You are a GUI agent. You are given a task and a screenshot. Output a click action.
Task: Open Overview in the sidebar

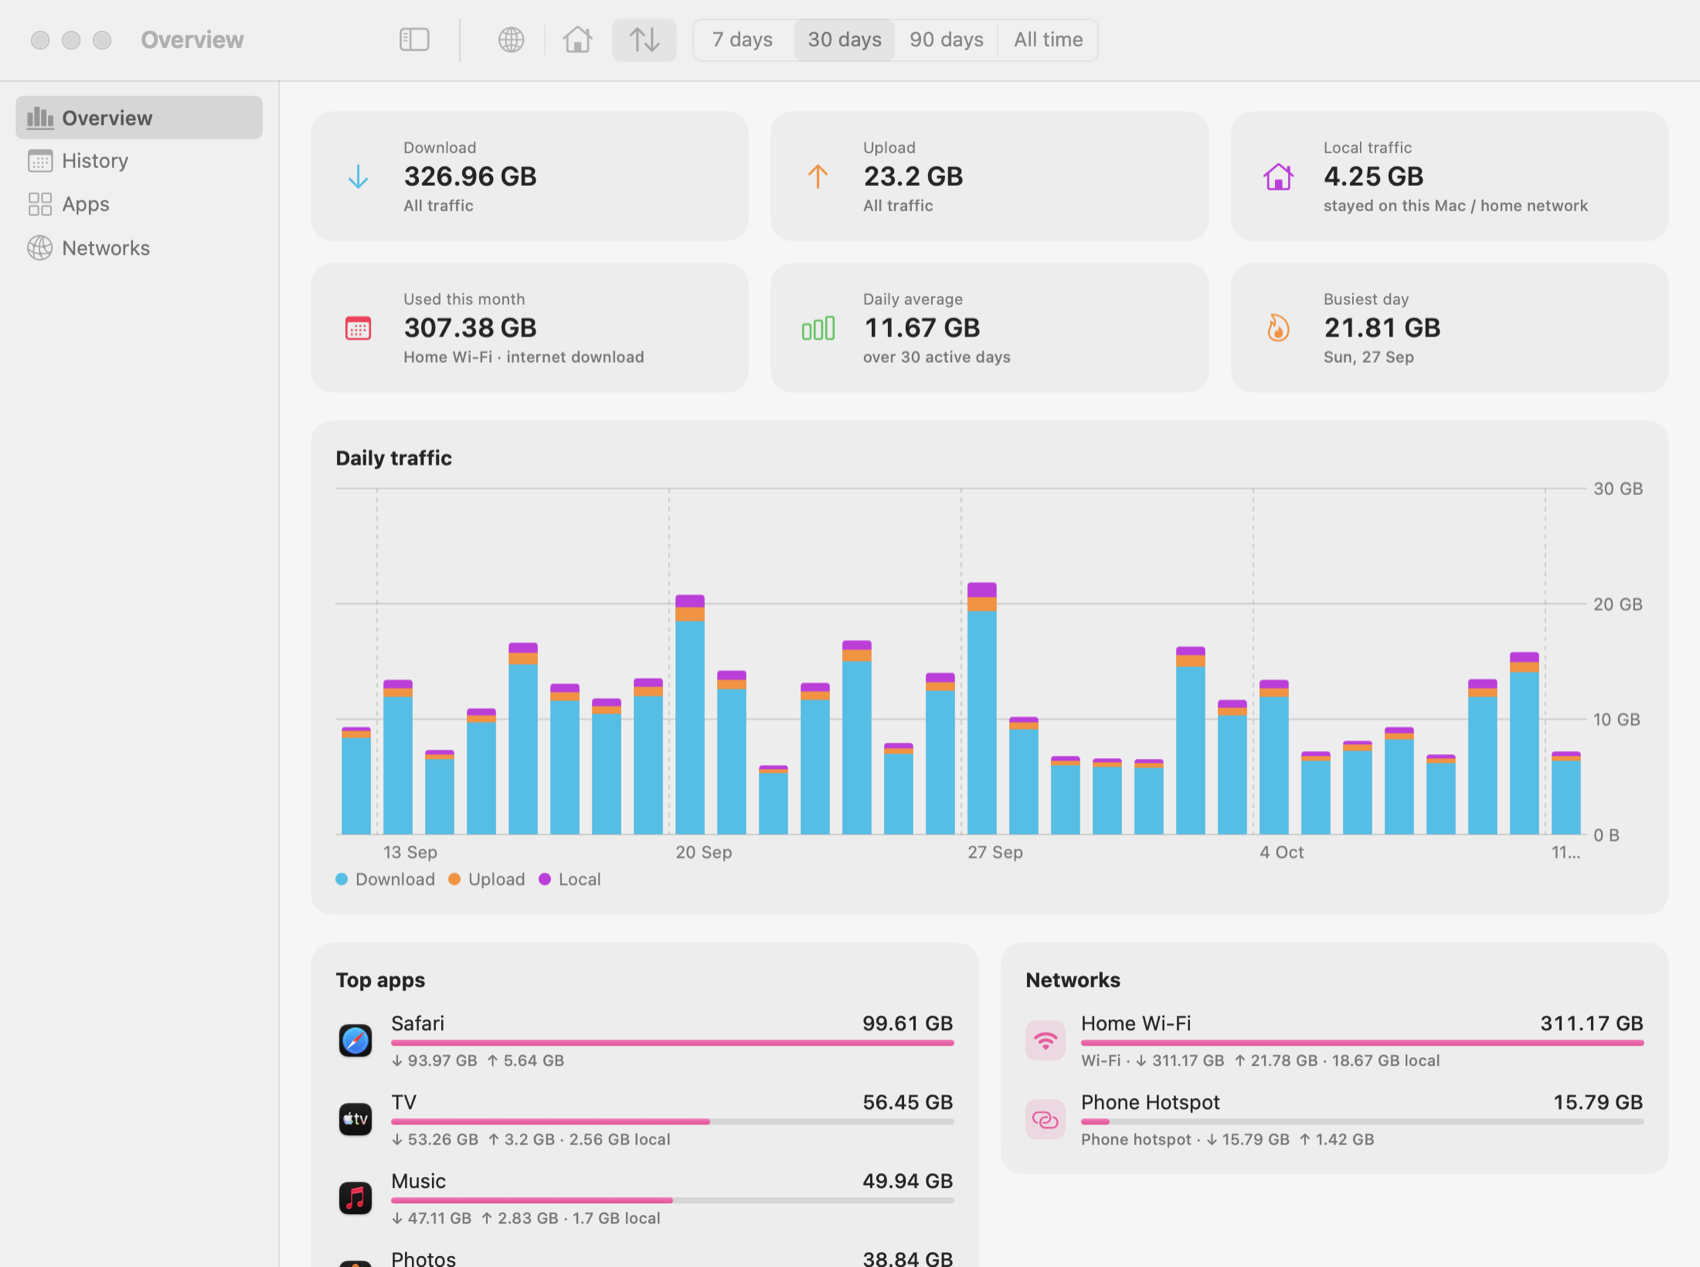point(139,118)
